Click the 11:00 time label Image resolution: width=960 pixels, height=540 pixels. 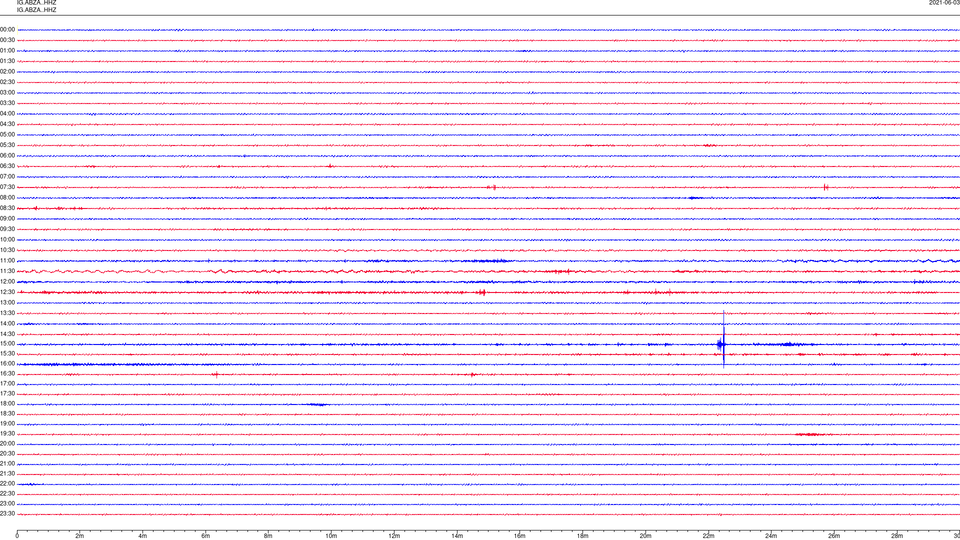(x=7, y=261)
